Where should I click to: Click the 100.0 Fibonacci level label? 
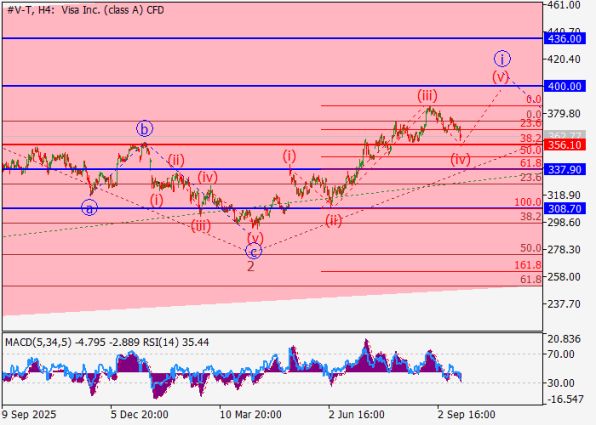[528, 202]
